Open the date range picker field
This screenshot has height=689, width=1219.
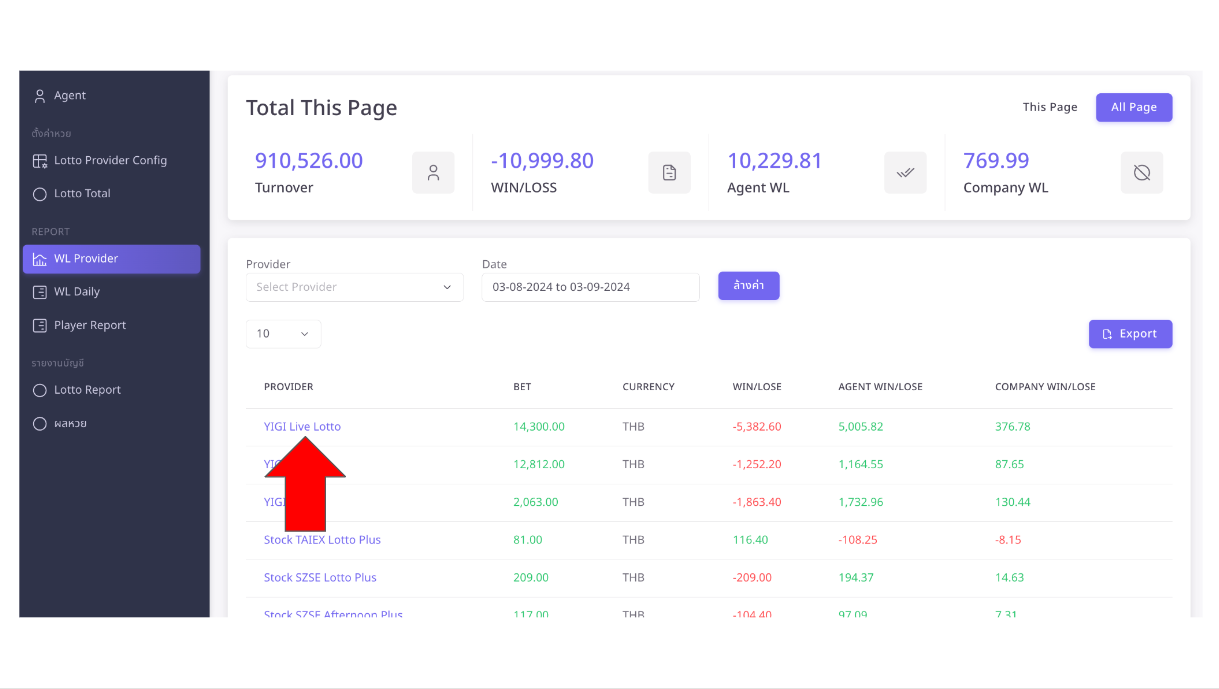point(590,287)
